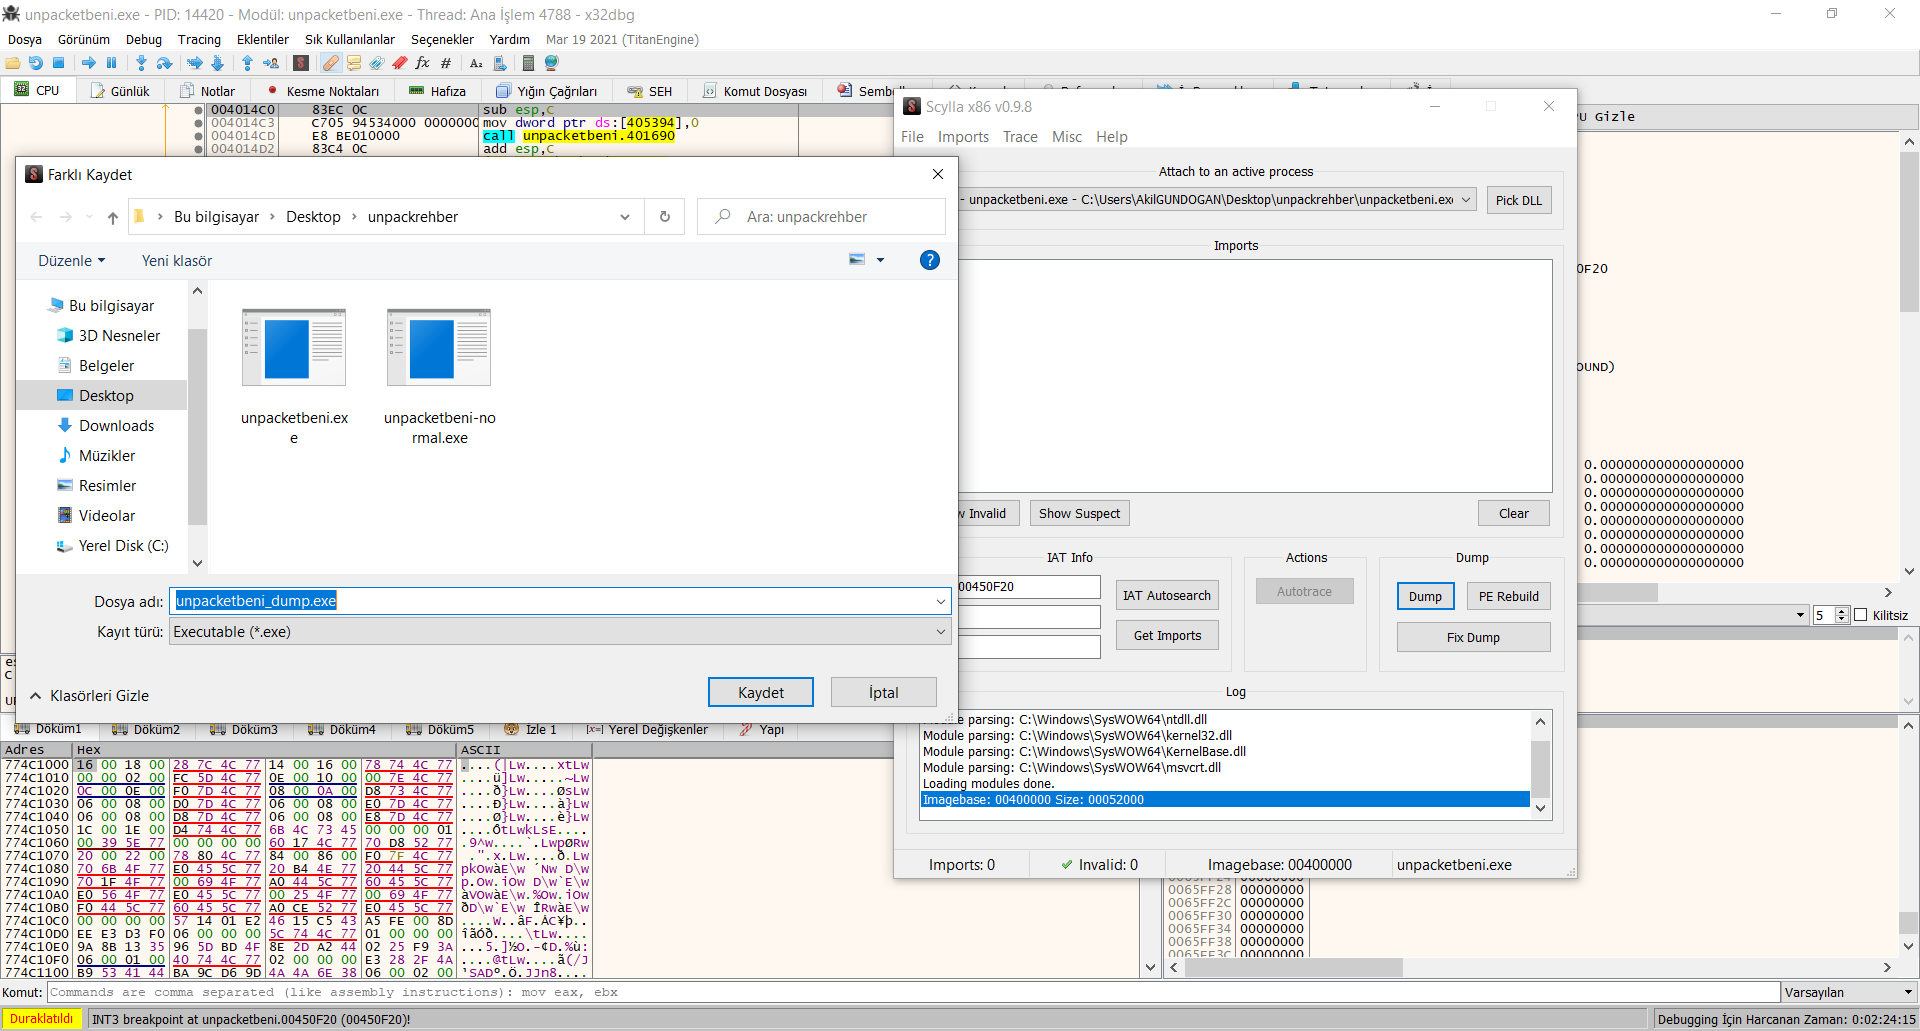
Task: Open the help icon in save dialog
Action: [x=929, y=260]
